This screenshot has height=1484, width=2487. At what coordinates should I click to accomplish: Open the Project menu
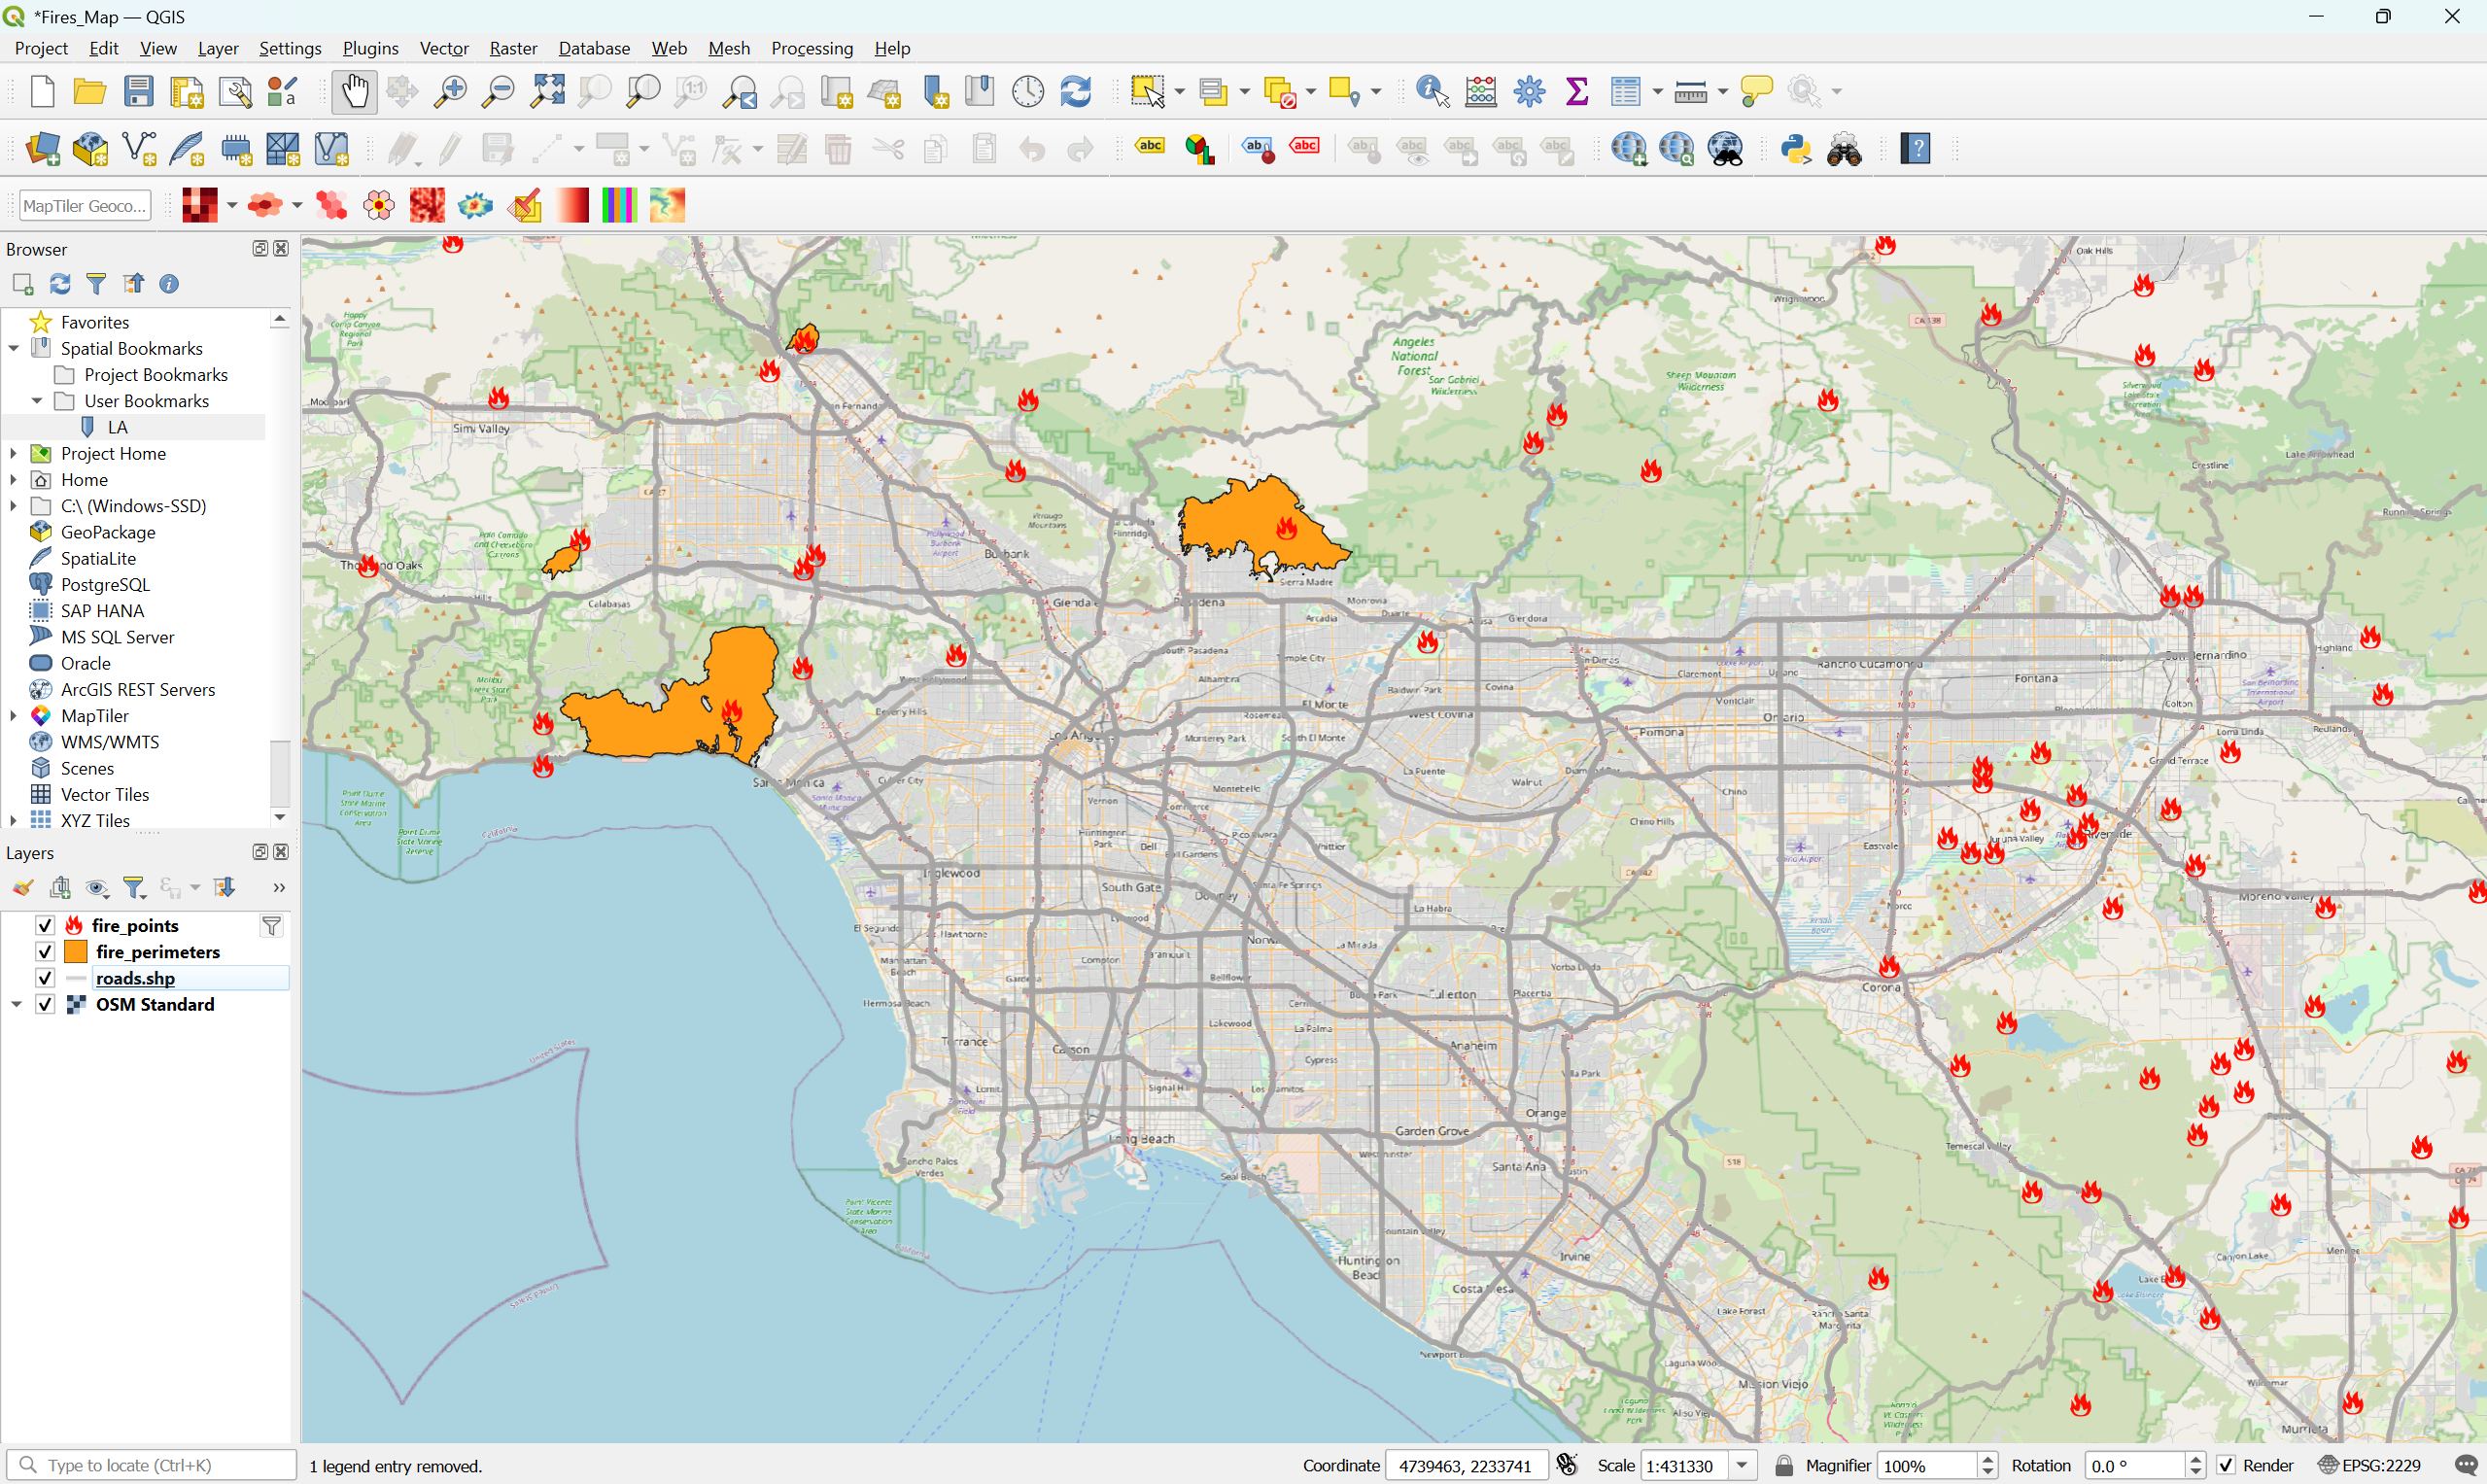[x=41, y=48]
